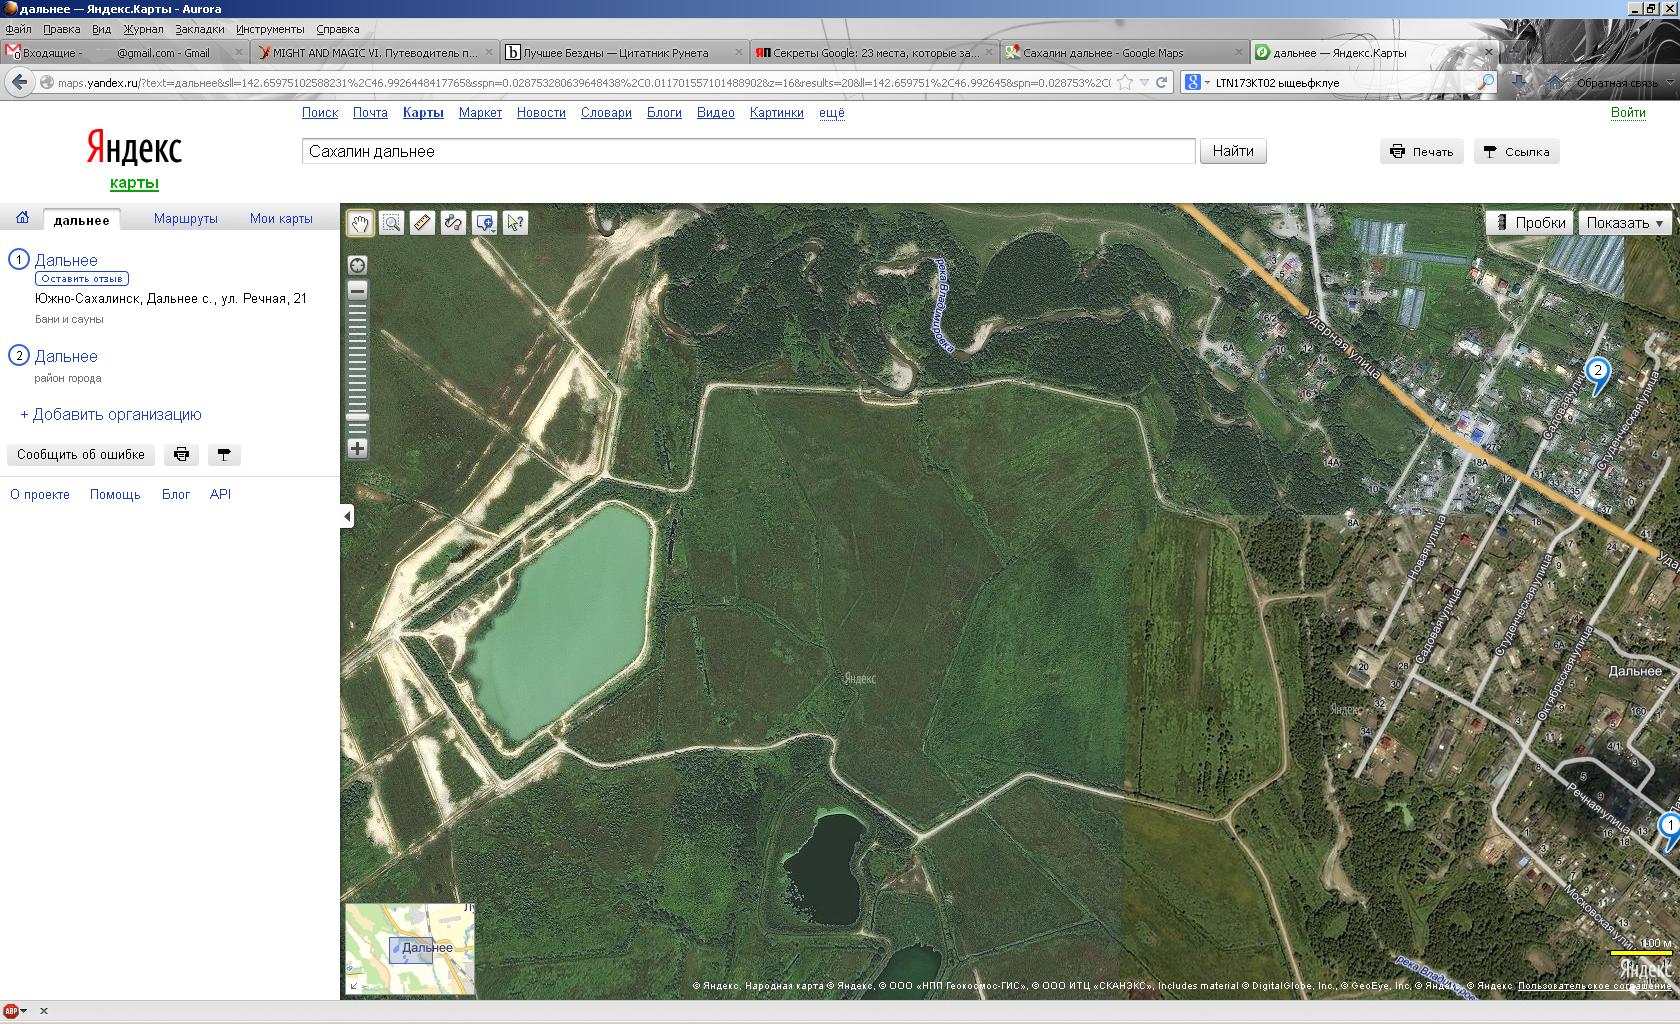
Task: Collapse the left sidebar panel arrow
Action: pyautogui.click(x=347, y=516)
